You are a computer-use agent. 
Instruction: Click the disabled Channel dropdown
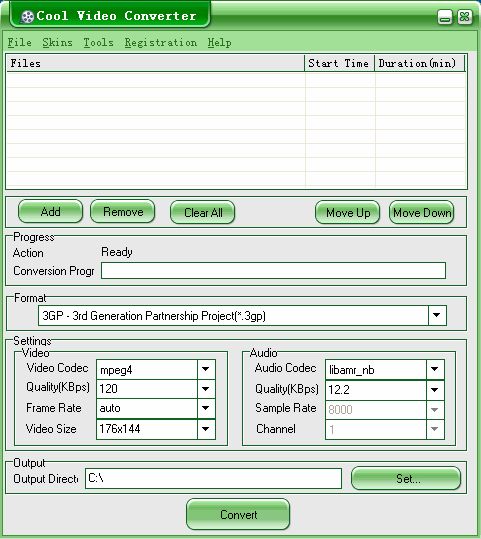pyautogui.click(x=385, y=429)
